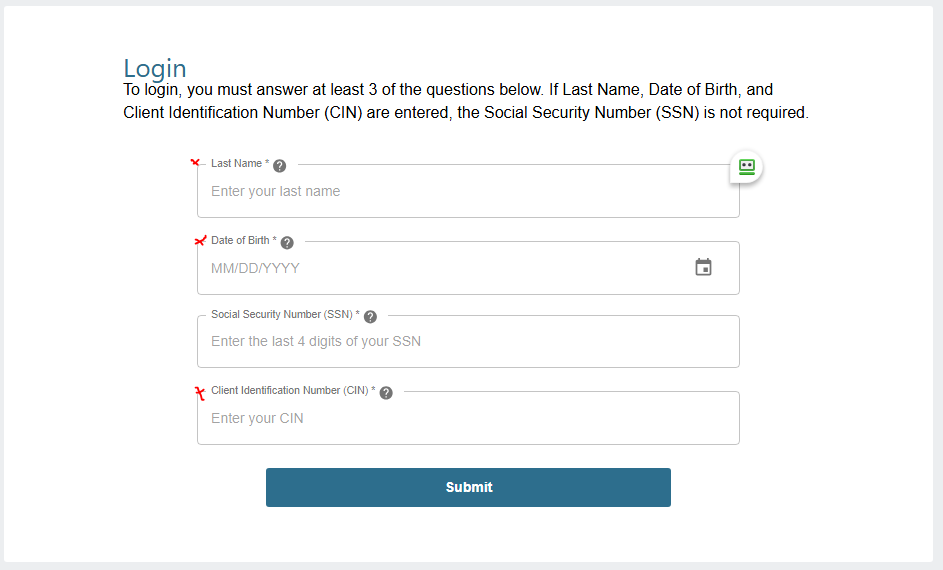Click the red mark beside Client Identification Number
Image resolution: width=943 pixels, height=570 pixels.
(200, 393)
